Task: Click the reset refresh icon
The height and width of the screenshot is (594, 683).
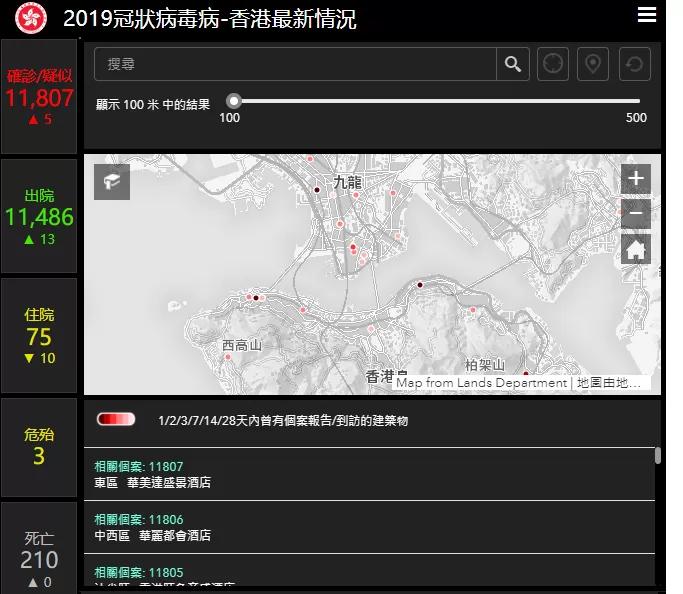Action: [635, 64]
